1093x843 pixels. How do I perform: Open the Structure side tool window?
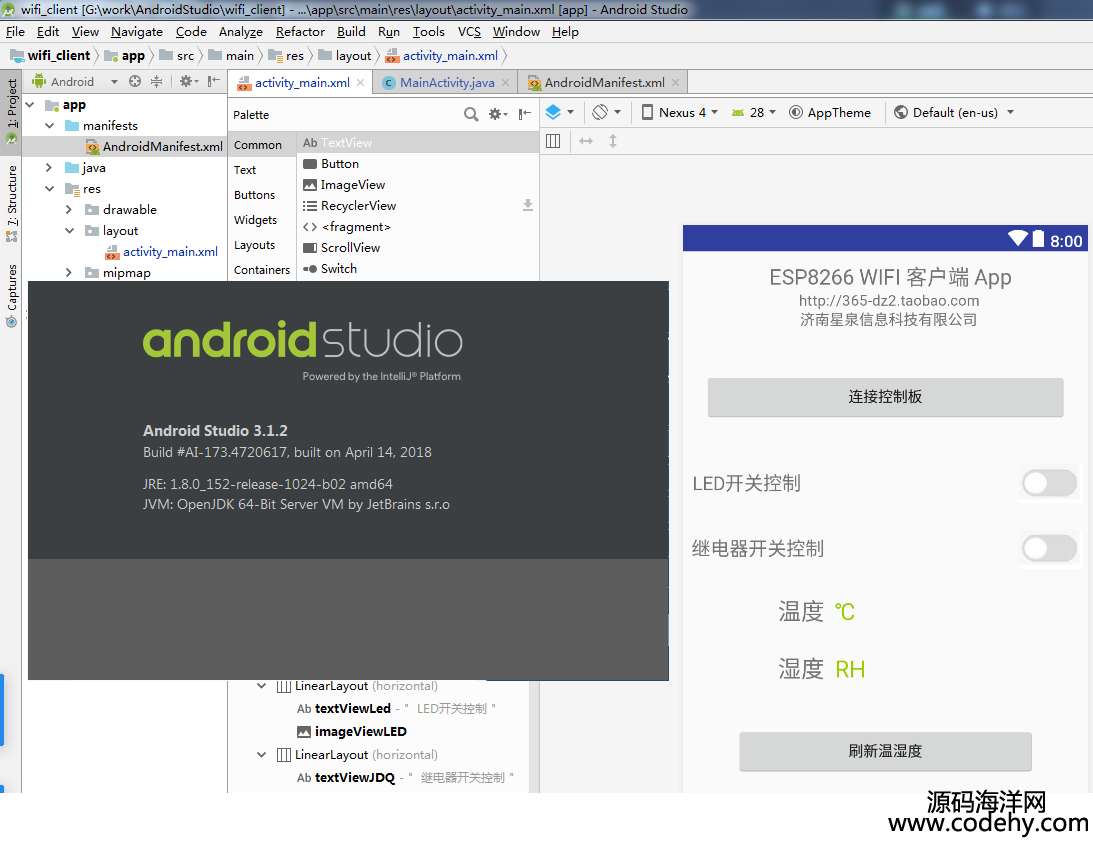click(x=11, y=204)
